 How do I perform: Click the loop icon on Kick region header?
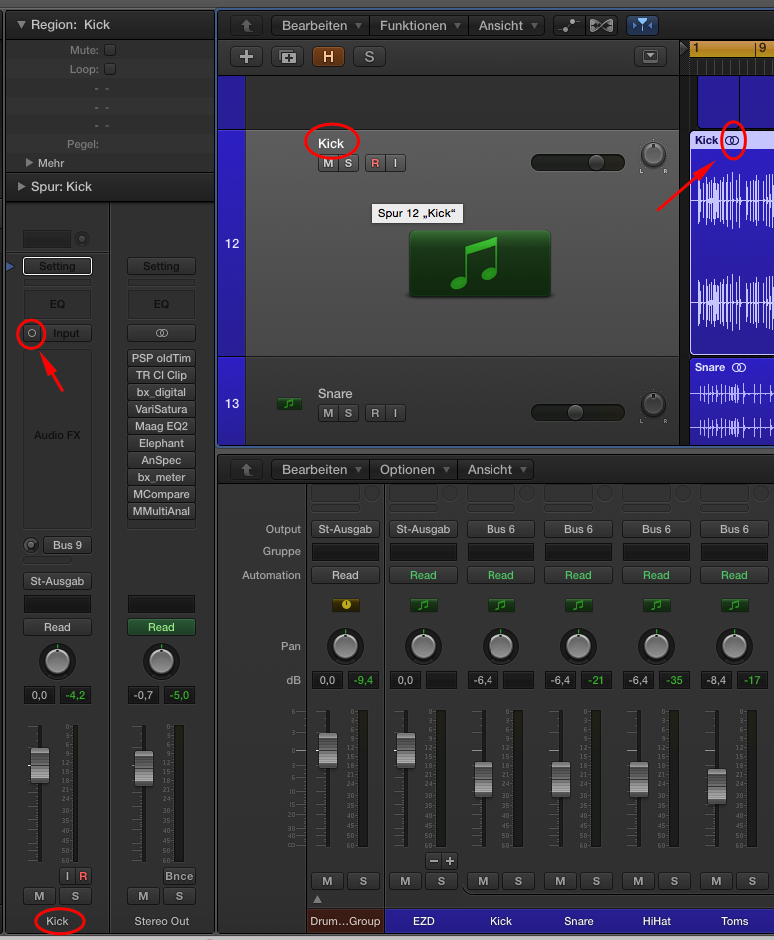732,140
